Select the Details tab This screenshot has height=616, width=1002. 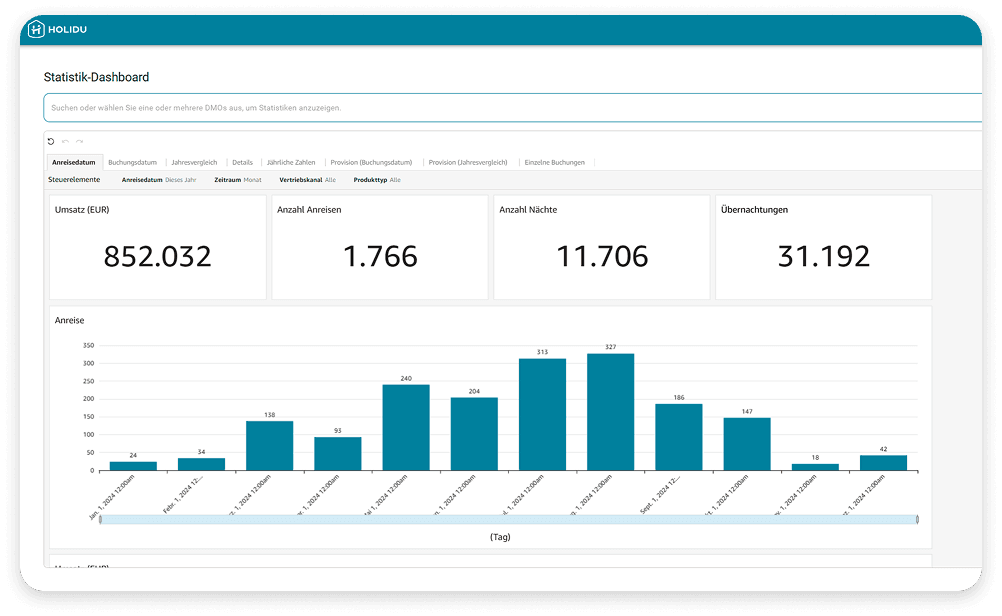click(x=242, y=162)
